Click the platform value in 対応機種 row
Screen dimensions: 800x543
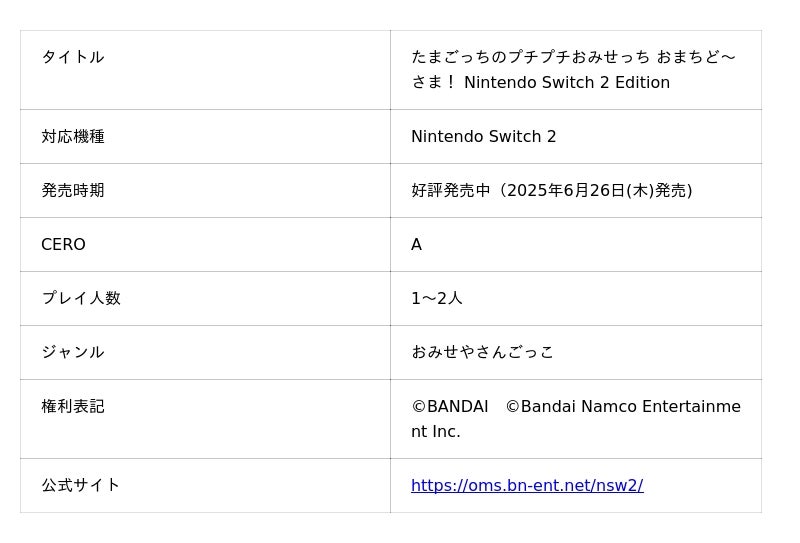pos(483,137)
